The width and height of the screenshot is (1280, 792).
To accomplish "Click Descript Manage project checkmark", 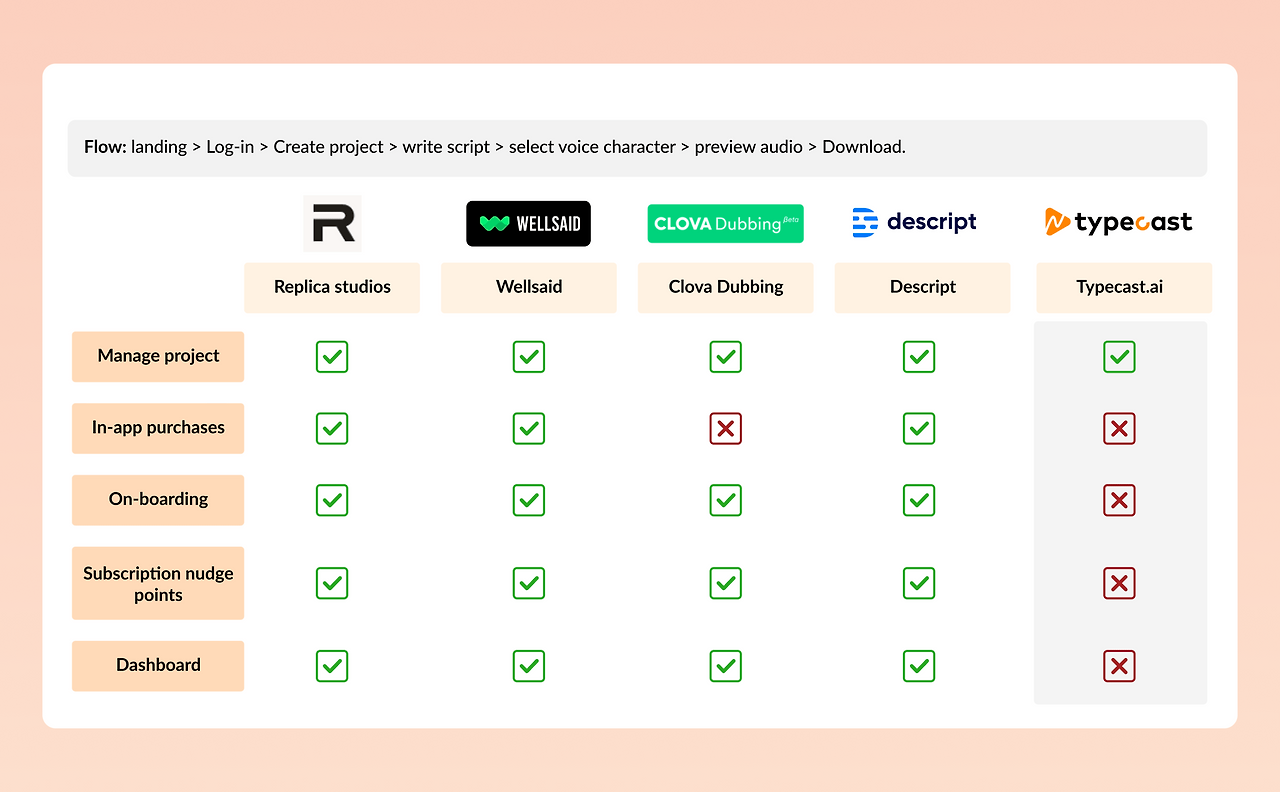I will pos(919,357).
